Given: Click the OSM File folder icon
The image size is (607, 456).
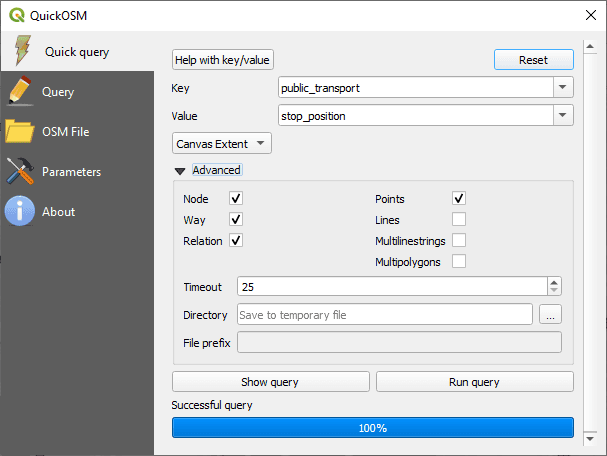Looking at the screenshot, I should (20, 132).
